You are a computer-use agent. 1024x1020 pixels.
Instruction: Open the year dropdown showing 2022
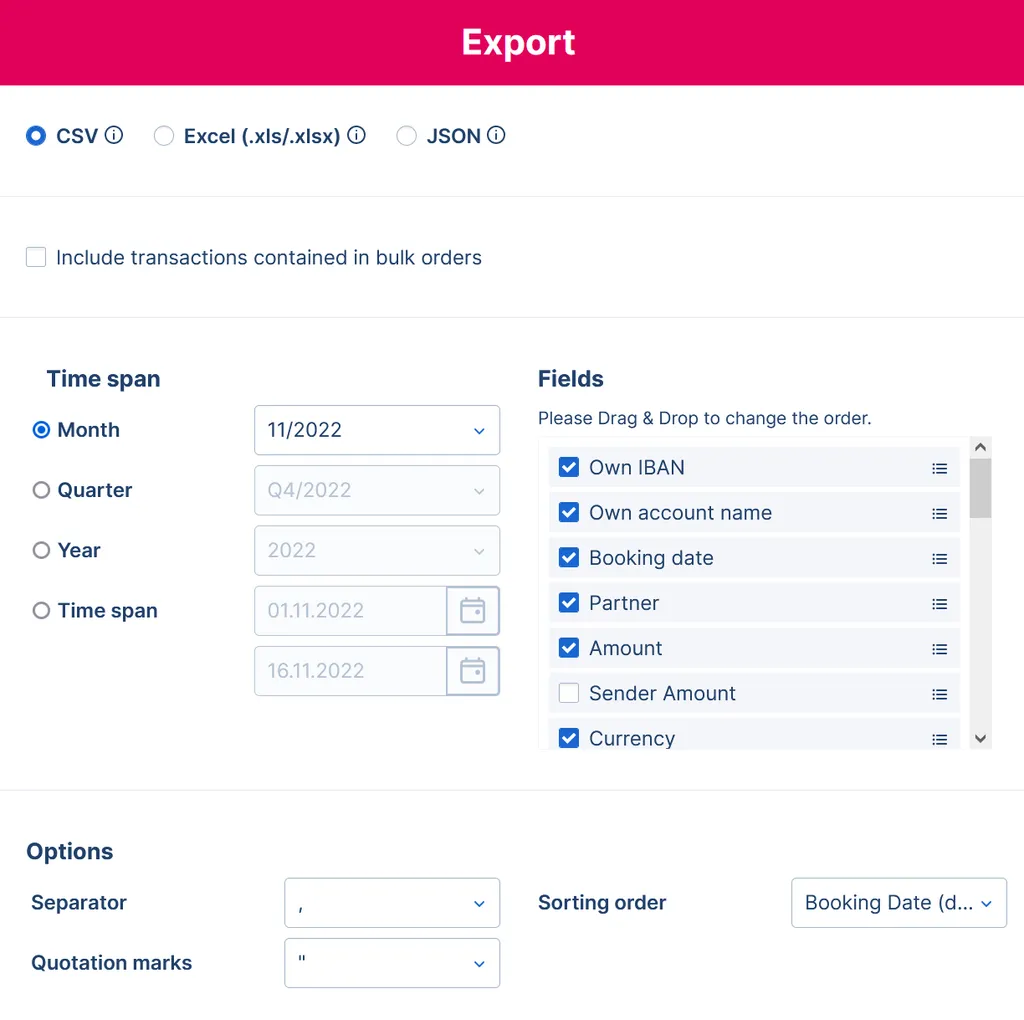(x=377, y=550)
